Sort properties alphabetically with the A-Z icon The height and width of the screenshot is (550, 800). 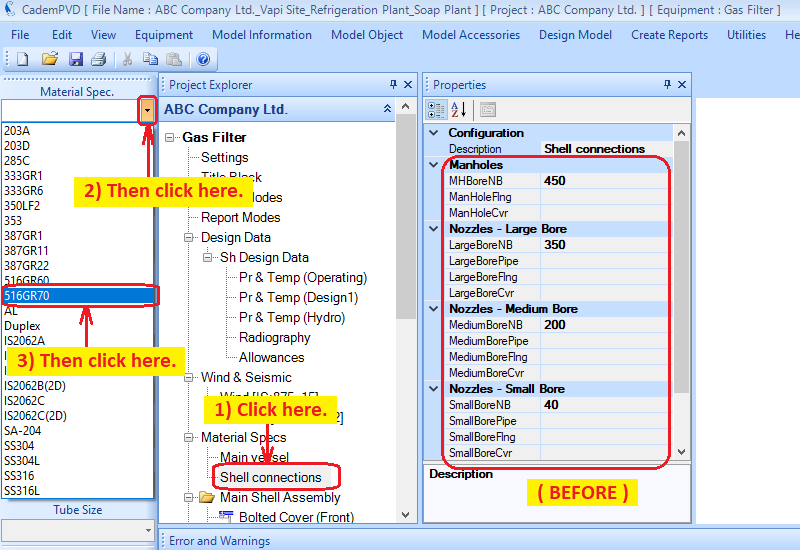[459, 110]
